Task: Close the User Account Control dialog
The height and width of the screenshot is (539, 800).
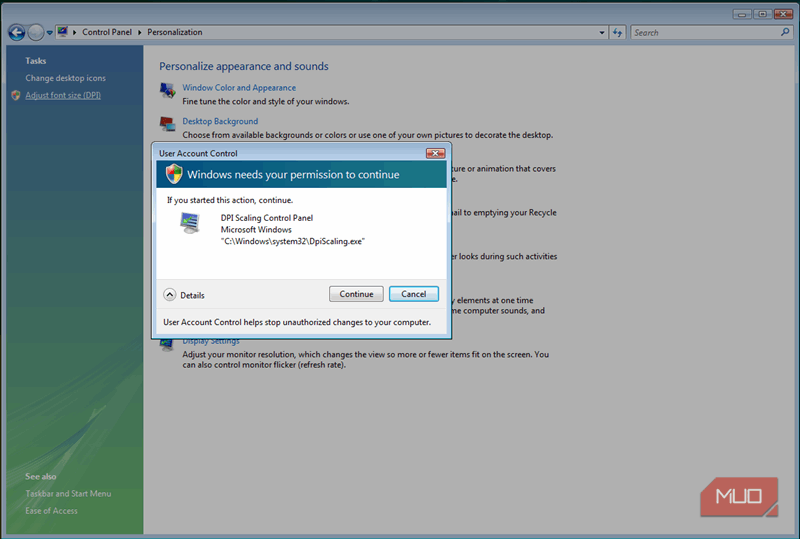Action: coord(435,153)
